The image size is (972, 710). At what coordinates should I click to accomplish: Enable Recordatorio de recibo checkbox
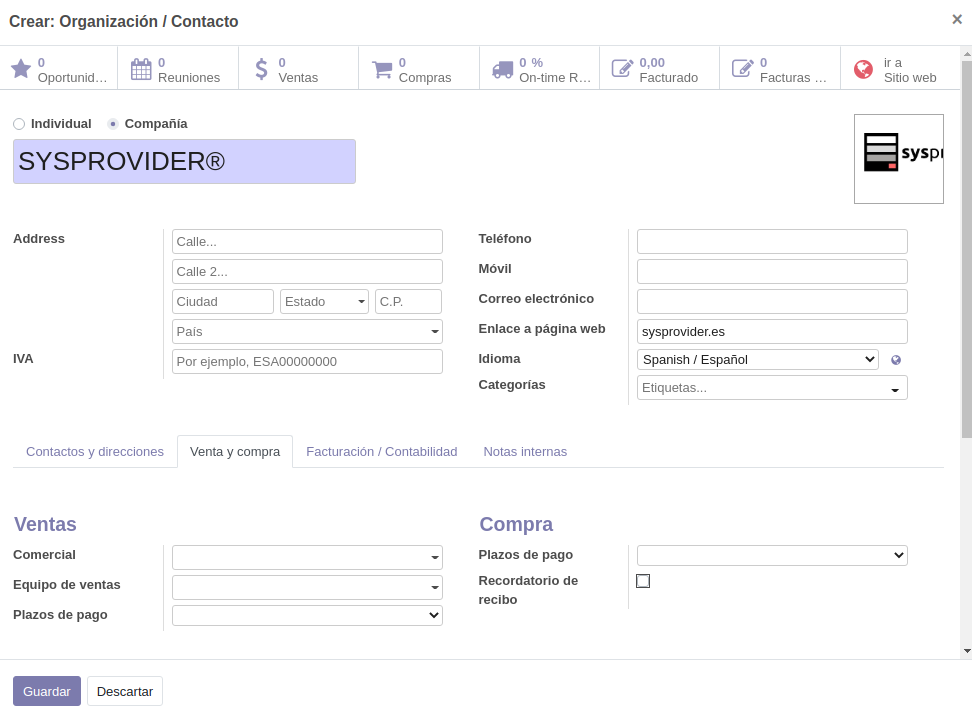tap(643, 581)
